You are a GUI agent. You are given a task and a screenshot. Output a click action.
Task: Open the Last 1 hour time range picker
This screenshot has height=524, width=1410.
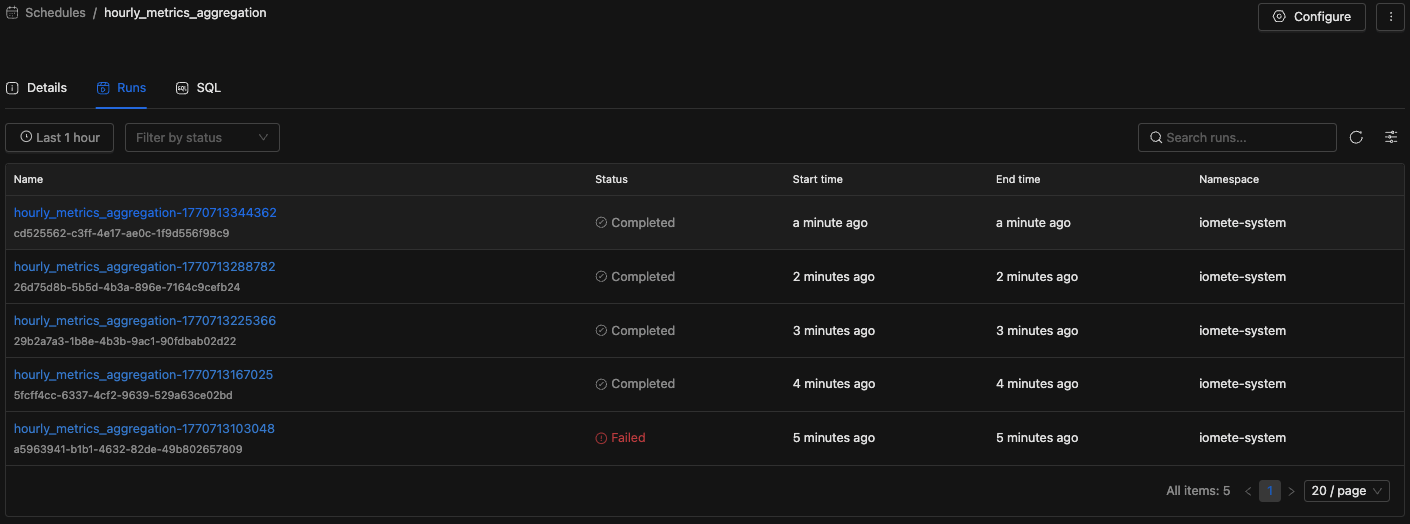pos(60,138)
